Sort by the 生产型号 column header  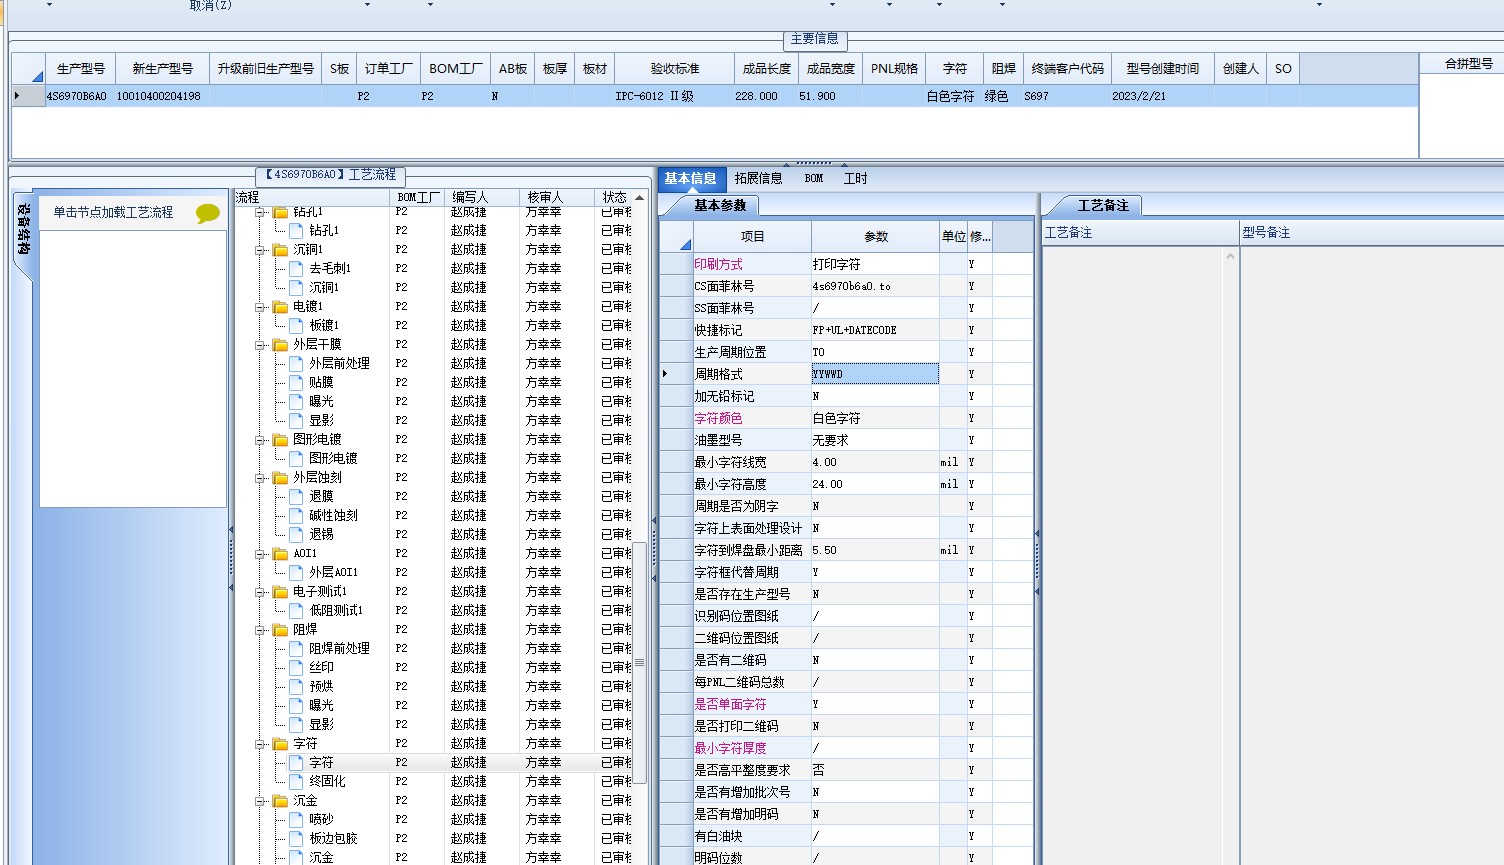click(x=81, y=68)
